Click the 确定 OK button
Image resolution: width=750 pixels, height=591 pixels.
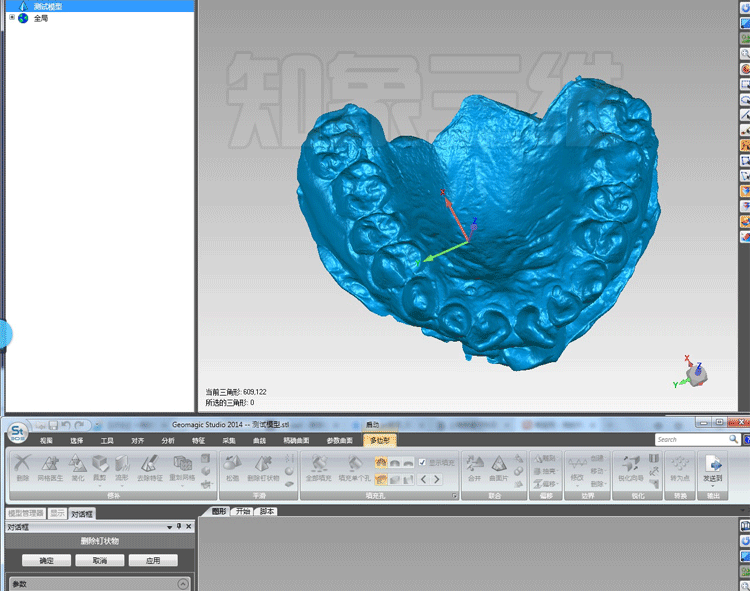(46, 560)
